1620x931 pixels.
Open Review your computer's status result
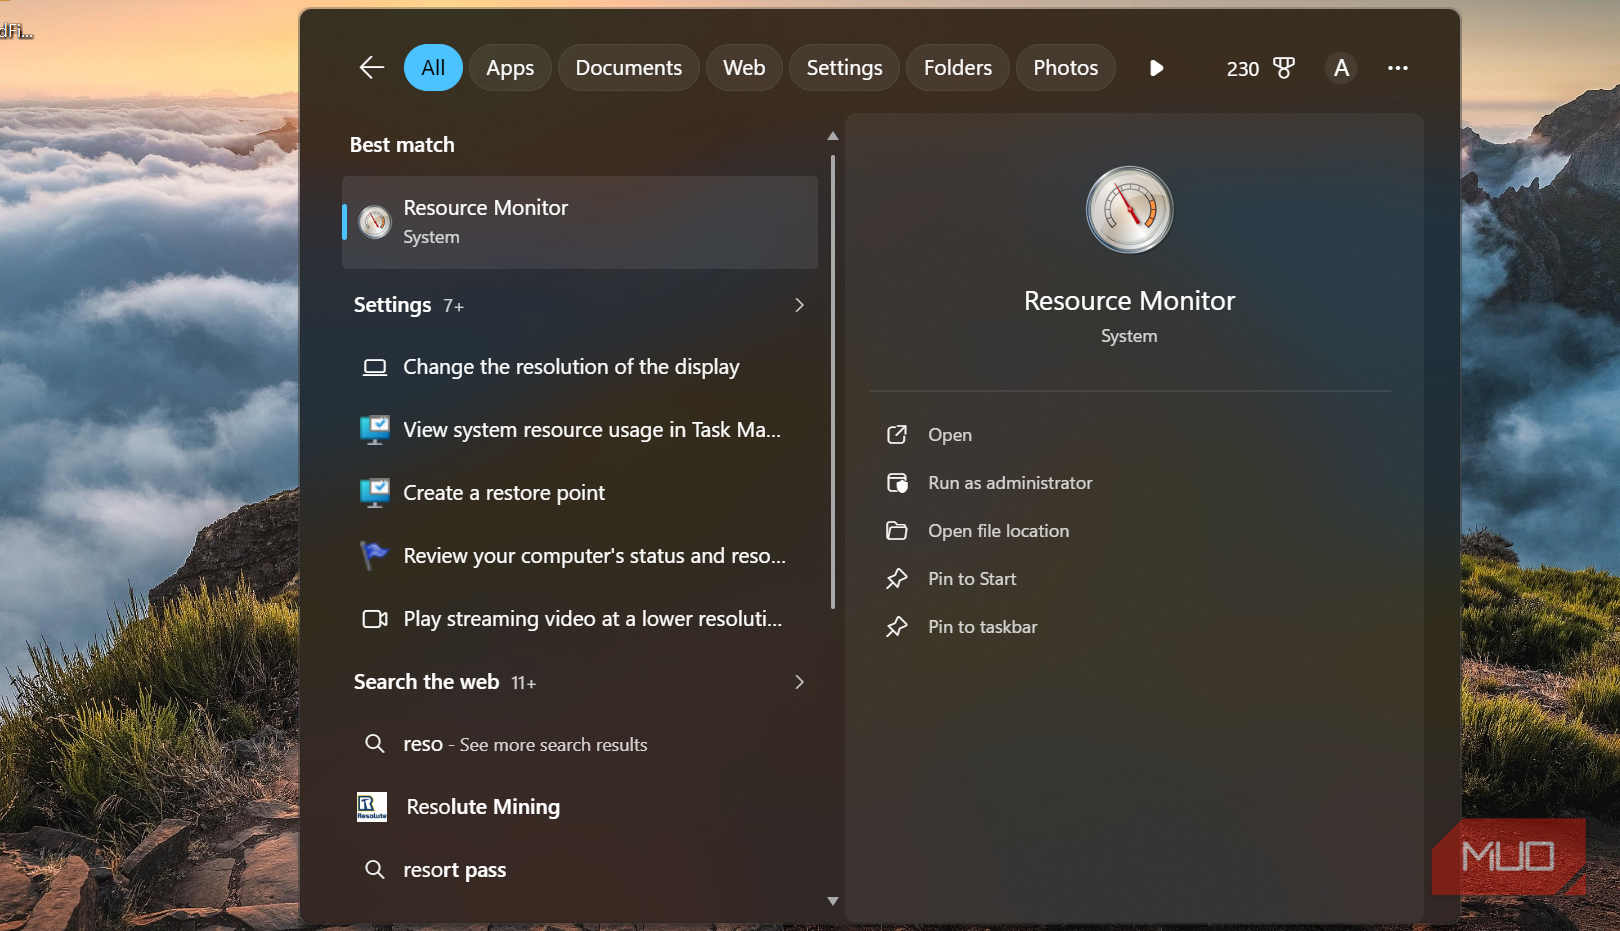[x=580, y=556]
